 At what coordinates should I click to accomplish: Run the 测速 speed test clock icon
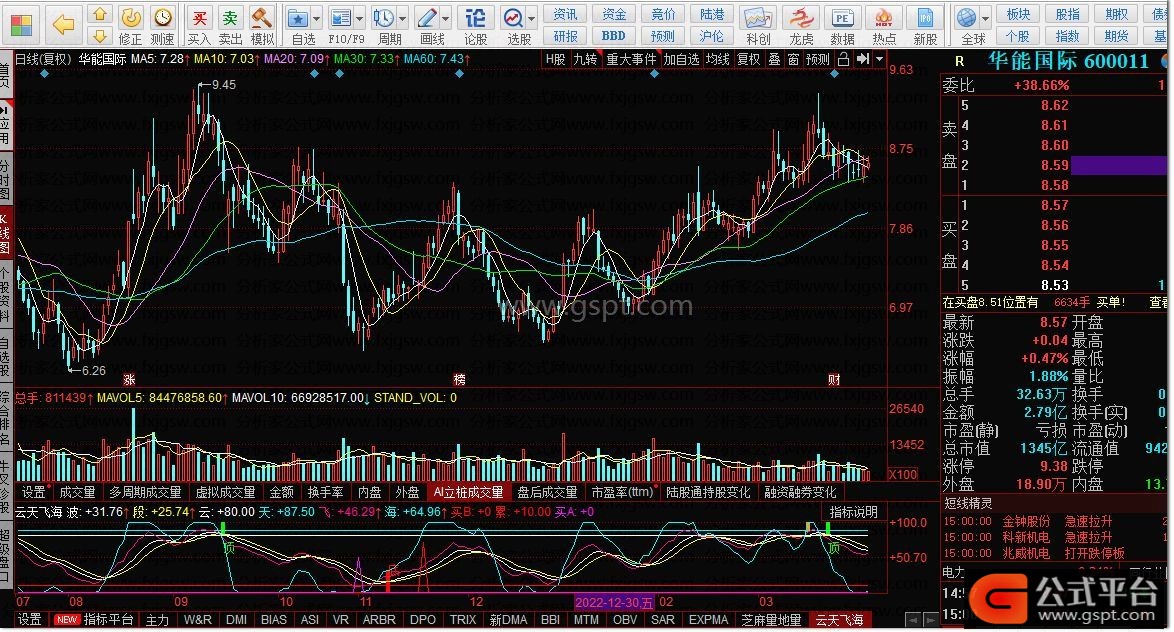point(162,25)
